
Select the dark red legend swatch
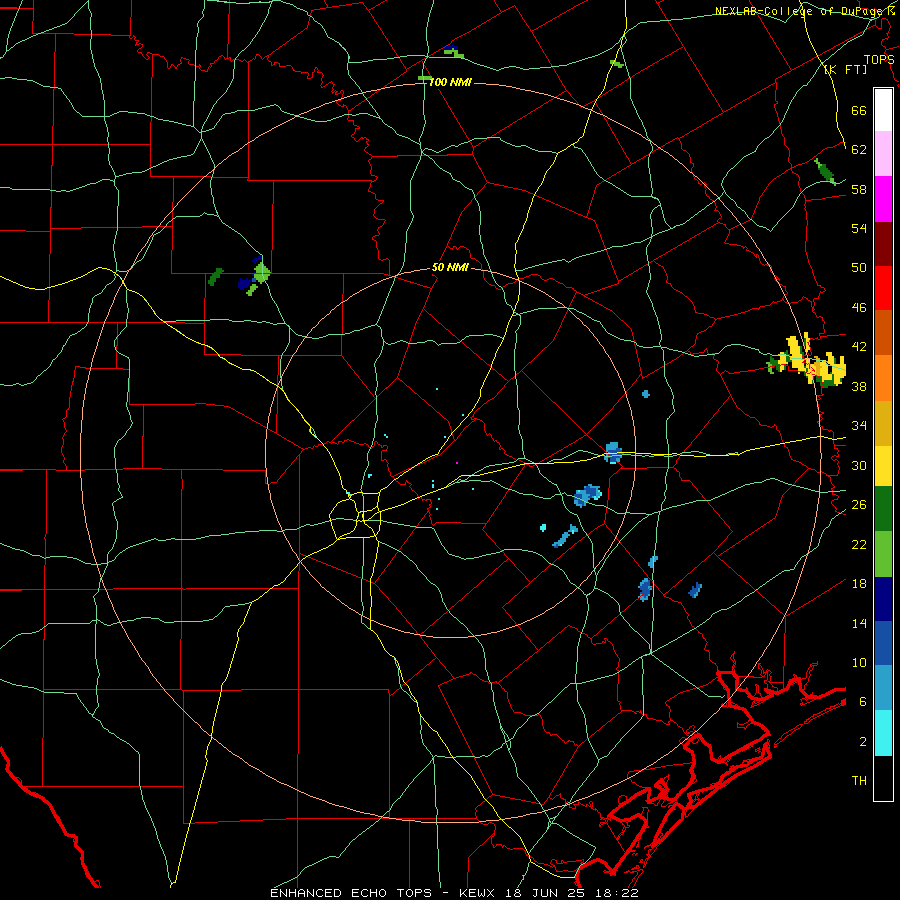click(x=883, y=244)
